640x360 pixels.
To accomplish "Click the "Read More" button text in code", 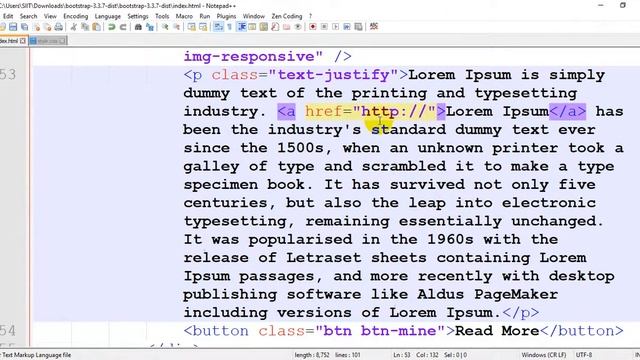I will [497, 331].
